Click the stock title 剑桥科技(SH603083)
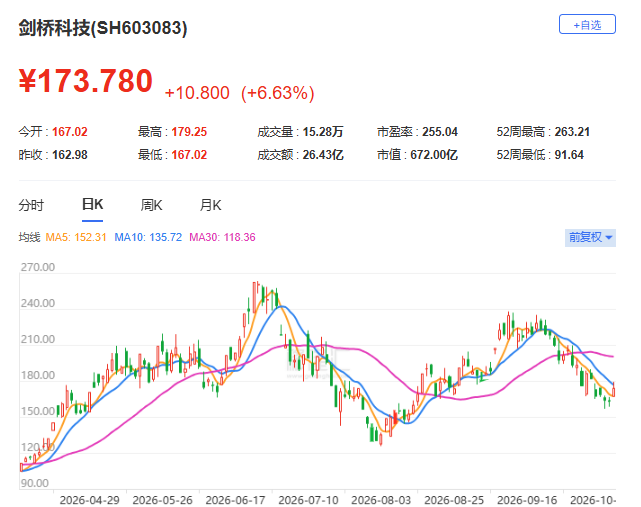The height and width of the screenshot is (507, 641). [103, 28]
